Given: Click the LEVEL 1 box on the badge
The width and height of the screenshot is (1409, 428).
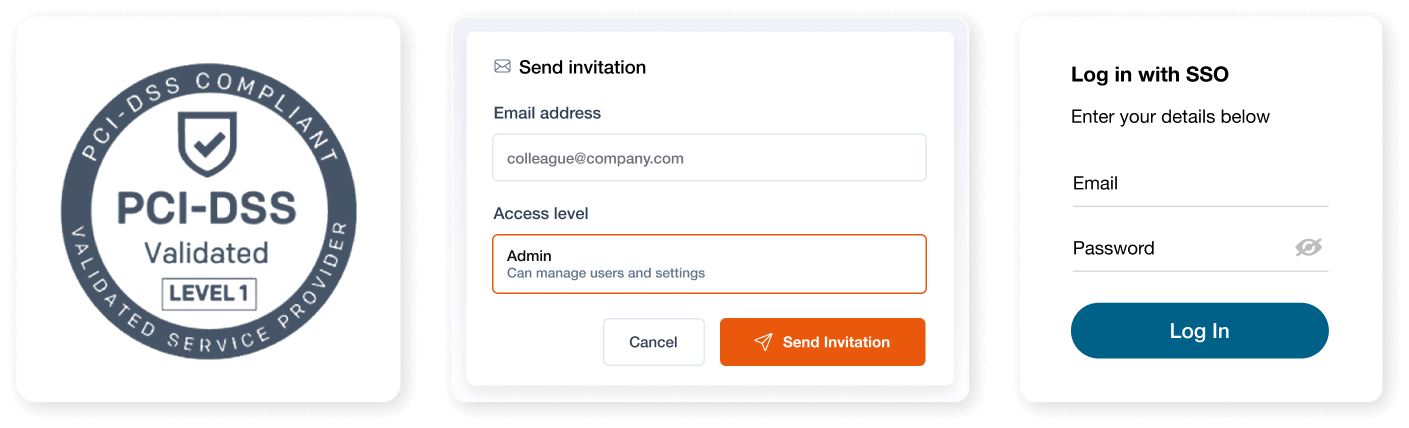Looking at the screenshot, I should pyautogui.click(x=209, y=294).
